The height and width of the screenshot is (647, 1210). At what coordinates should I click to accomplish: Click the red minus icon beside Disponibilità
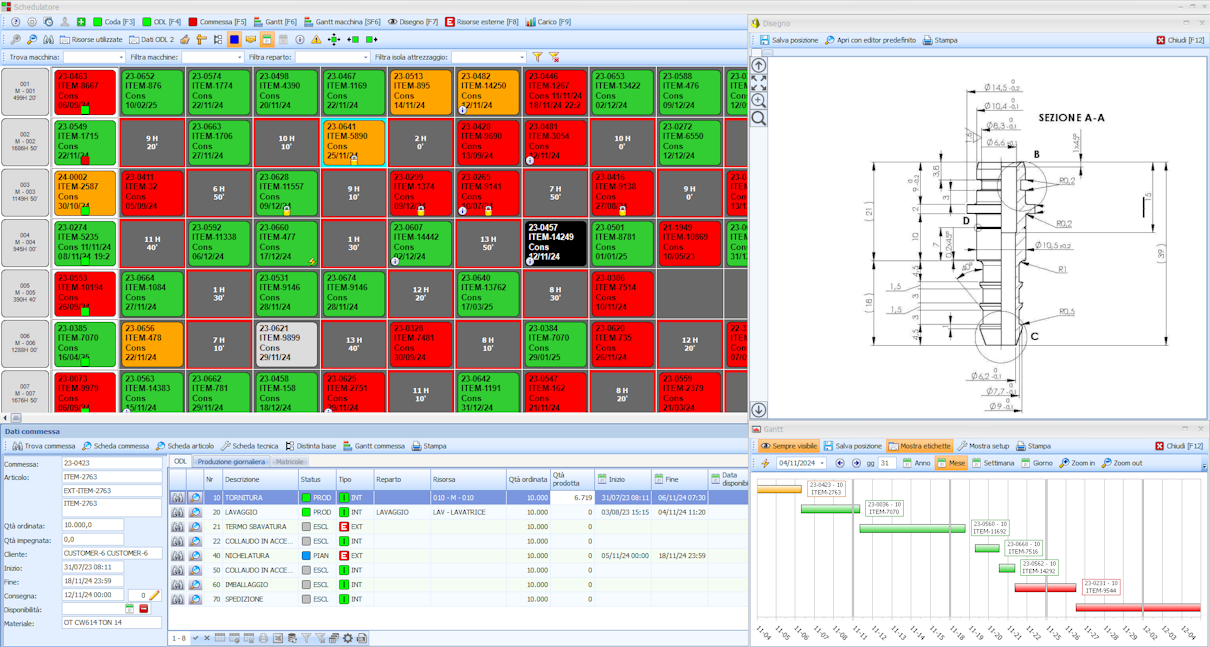pos(143,608)
